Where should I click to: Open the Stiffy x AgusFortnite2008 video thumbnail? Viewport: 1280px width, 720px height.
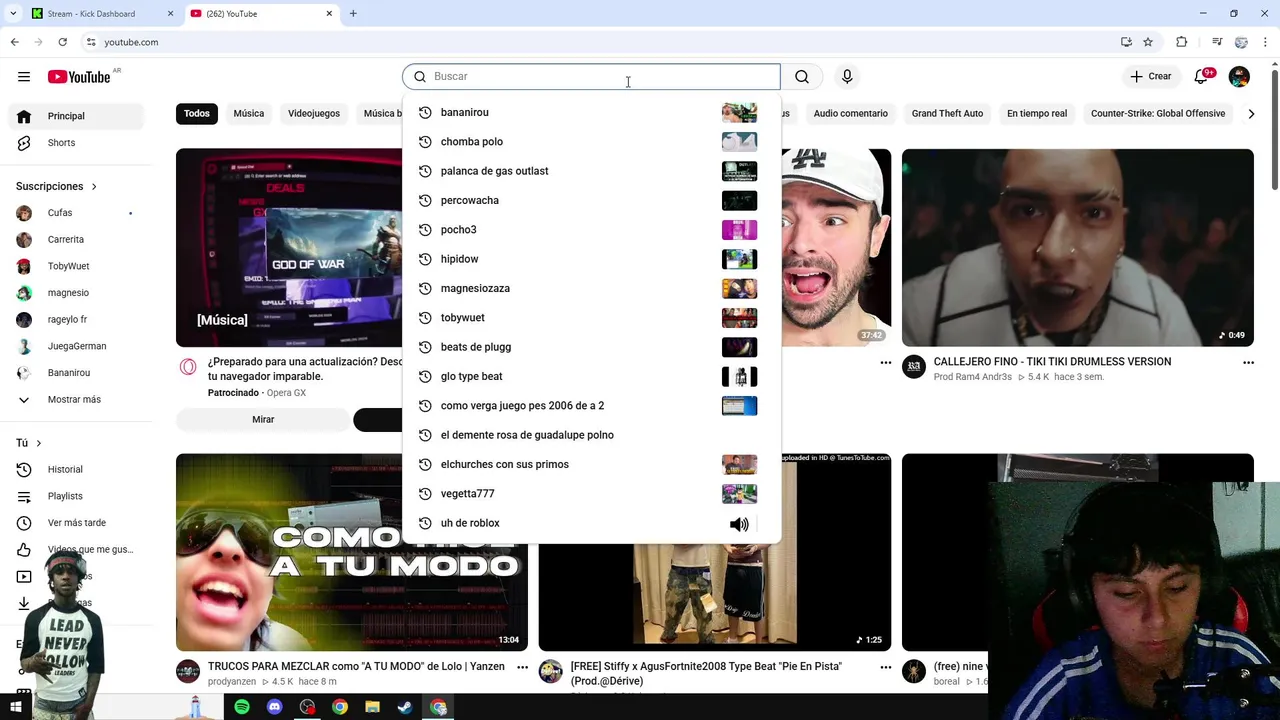(714, 552)
